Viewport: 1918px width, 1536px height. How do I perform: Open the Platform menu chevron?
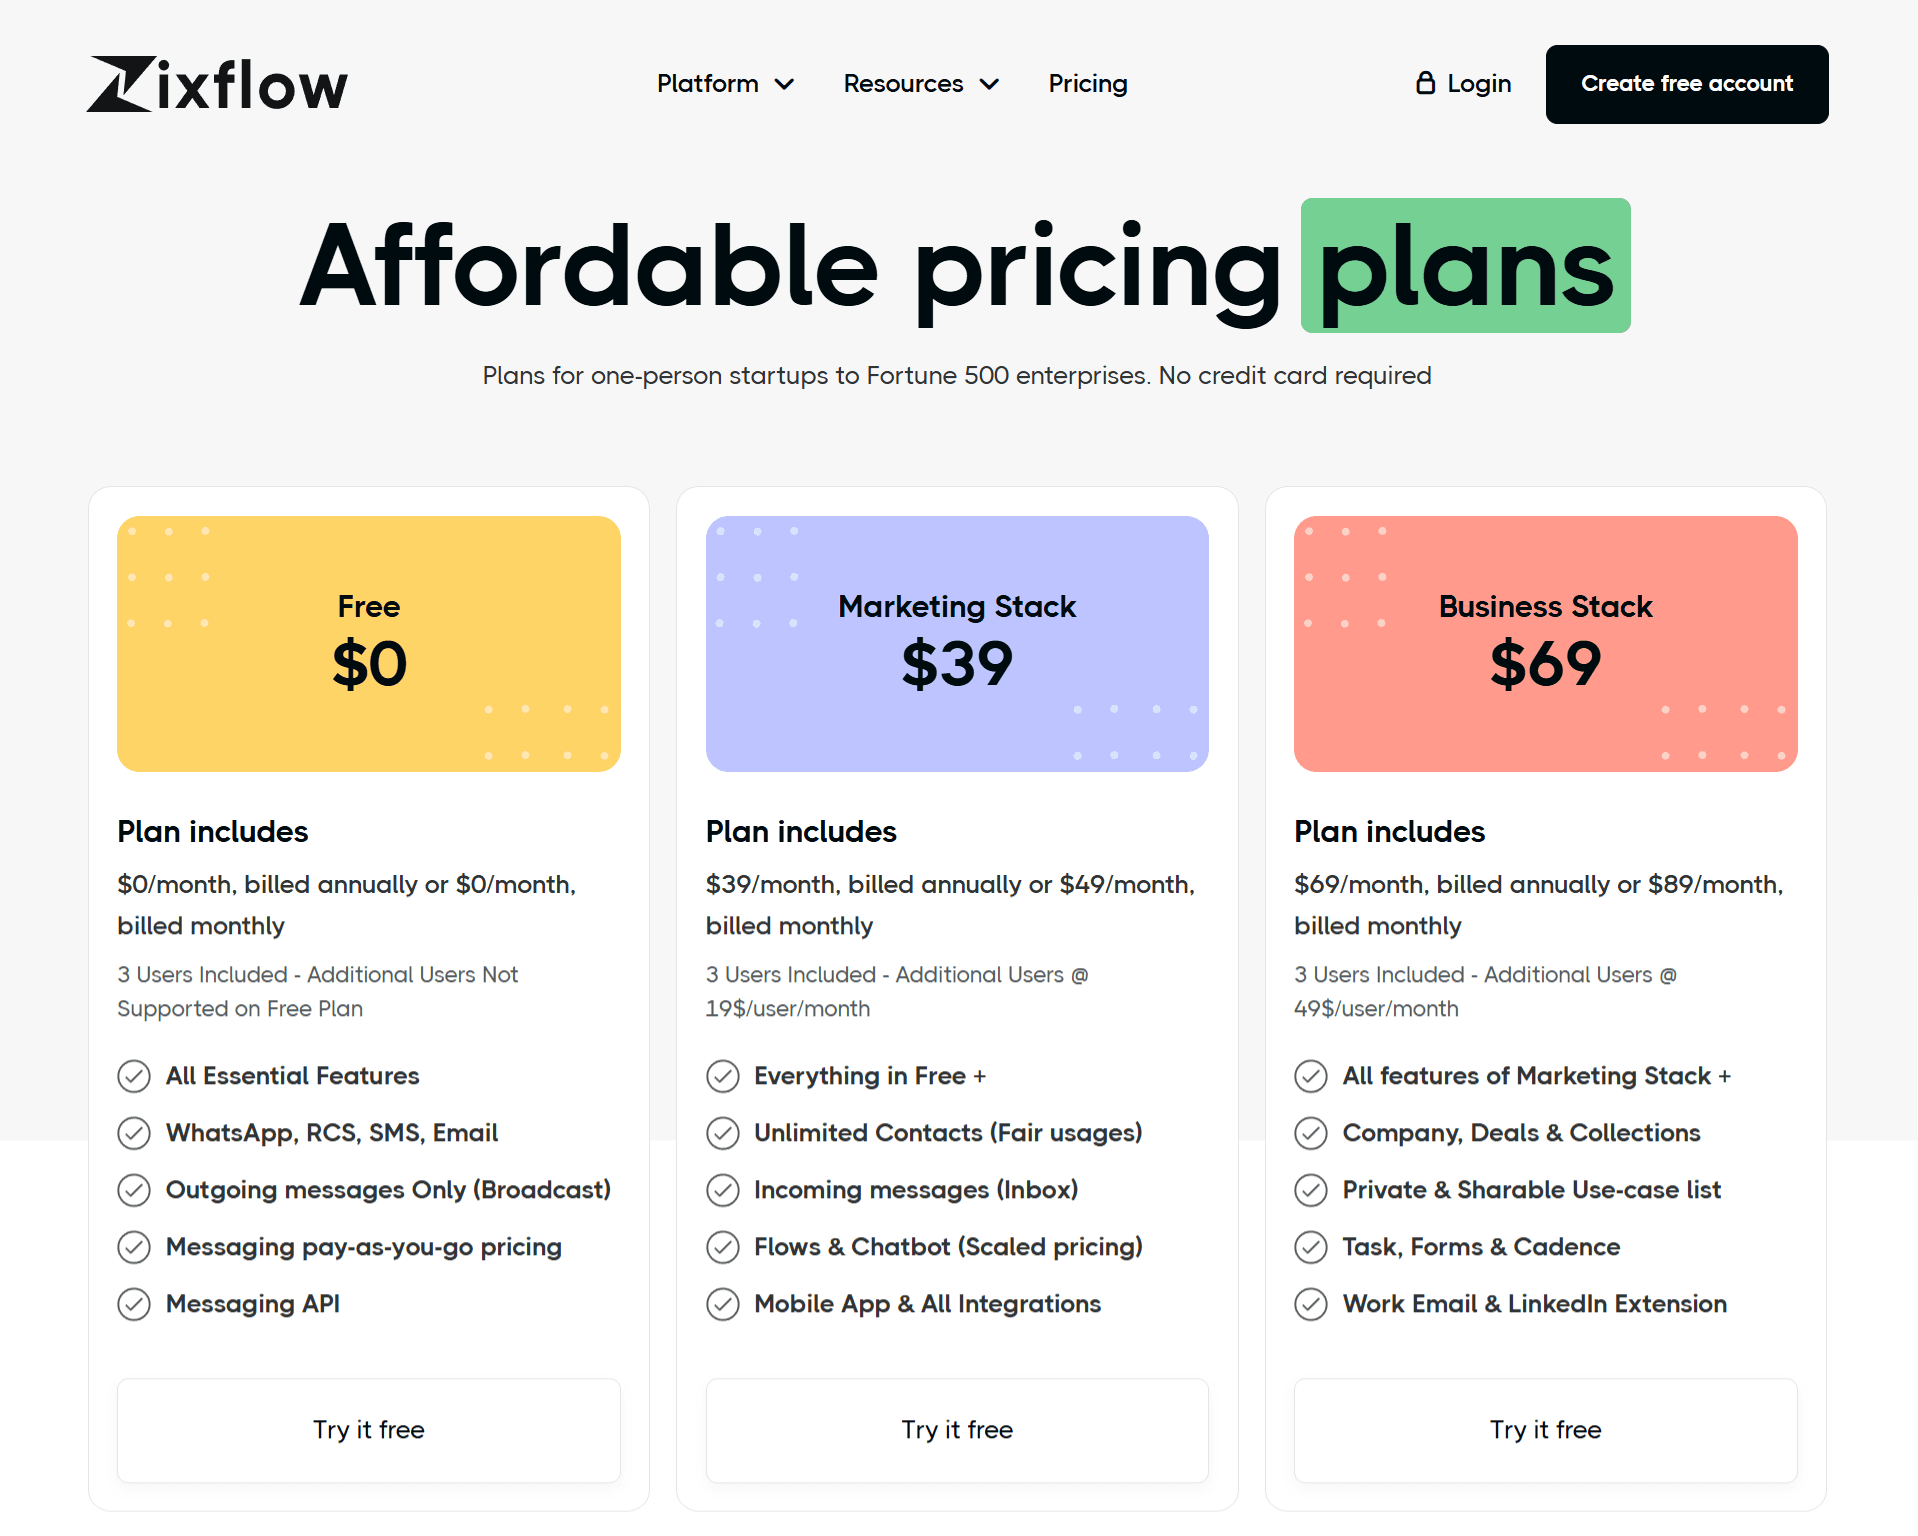coord(785,85)
